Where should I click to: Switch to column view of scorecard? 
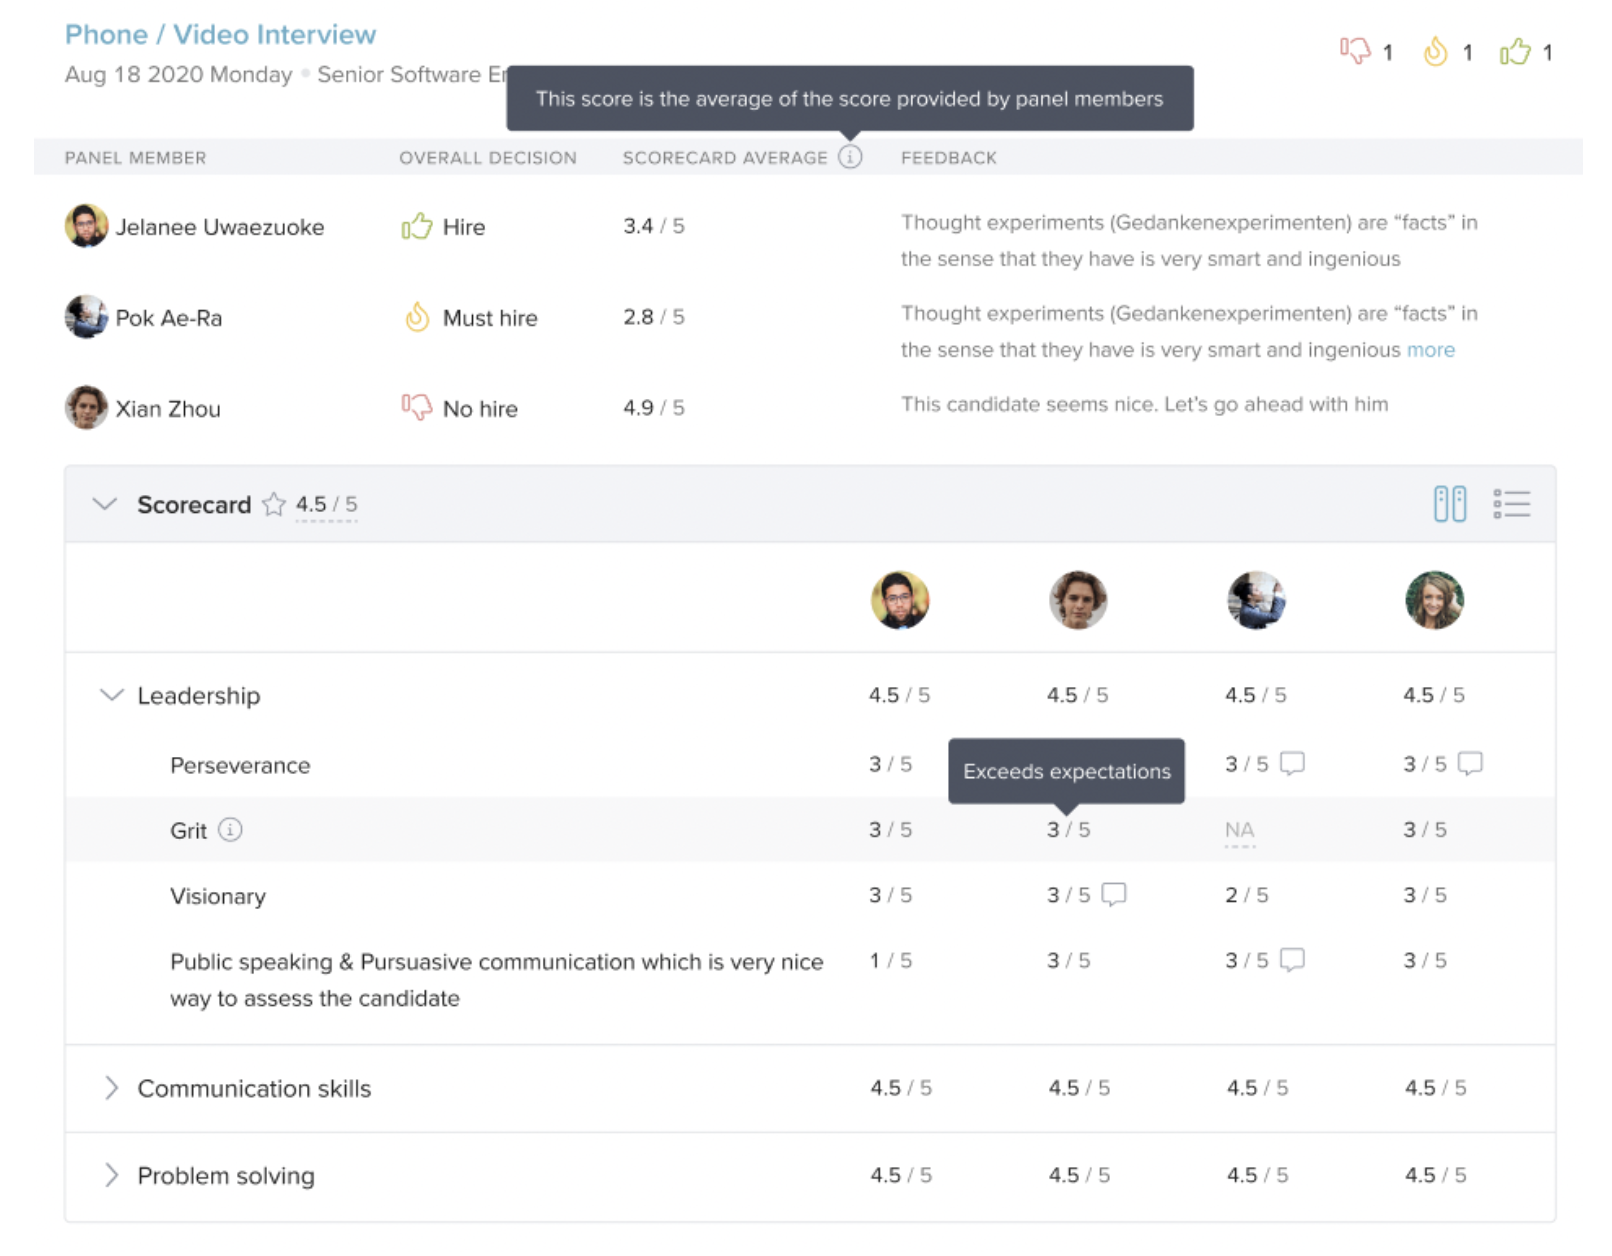click(x=1449, y=504)
